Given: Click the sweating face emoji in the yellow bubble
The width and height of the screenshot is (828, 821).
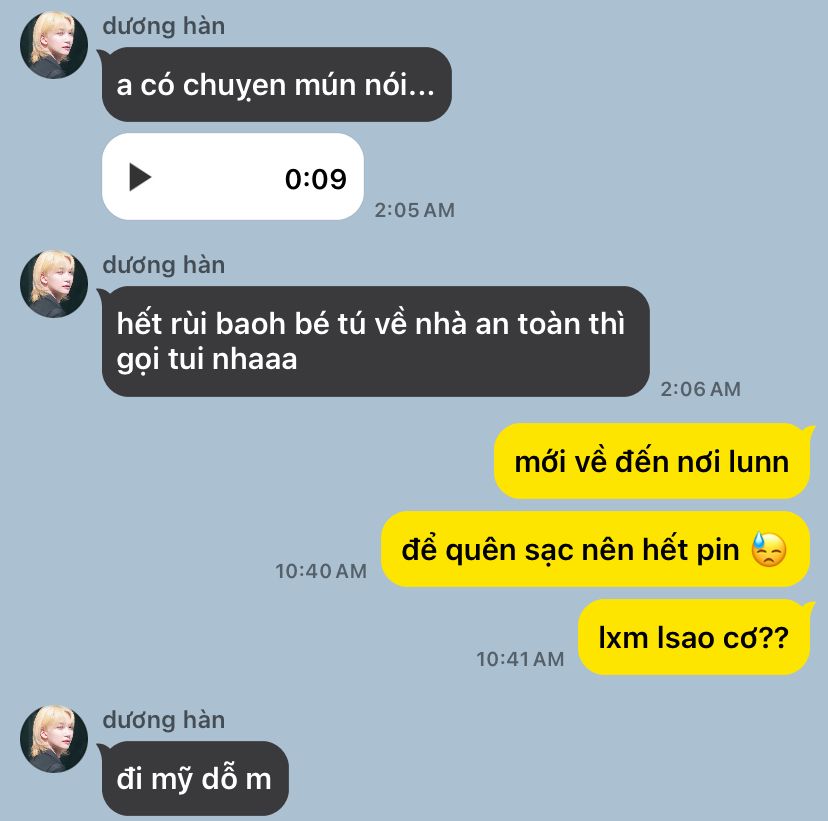Looking at the screenshot, I should (x=769, y=549).
